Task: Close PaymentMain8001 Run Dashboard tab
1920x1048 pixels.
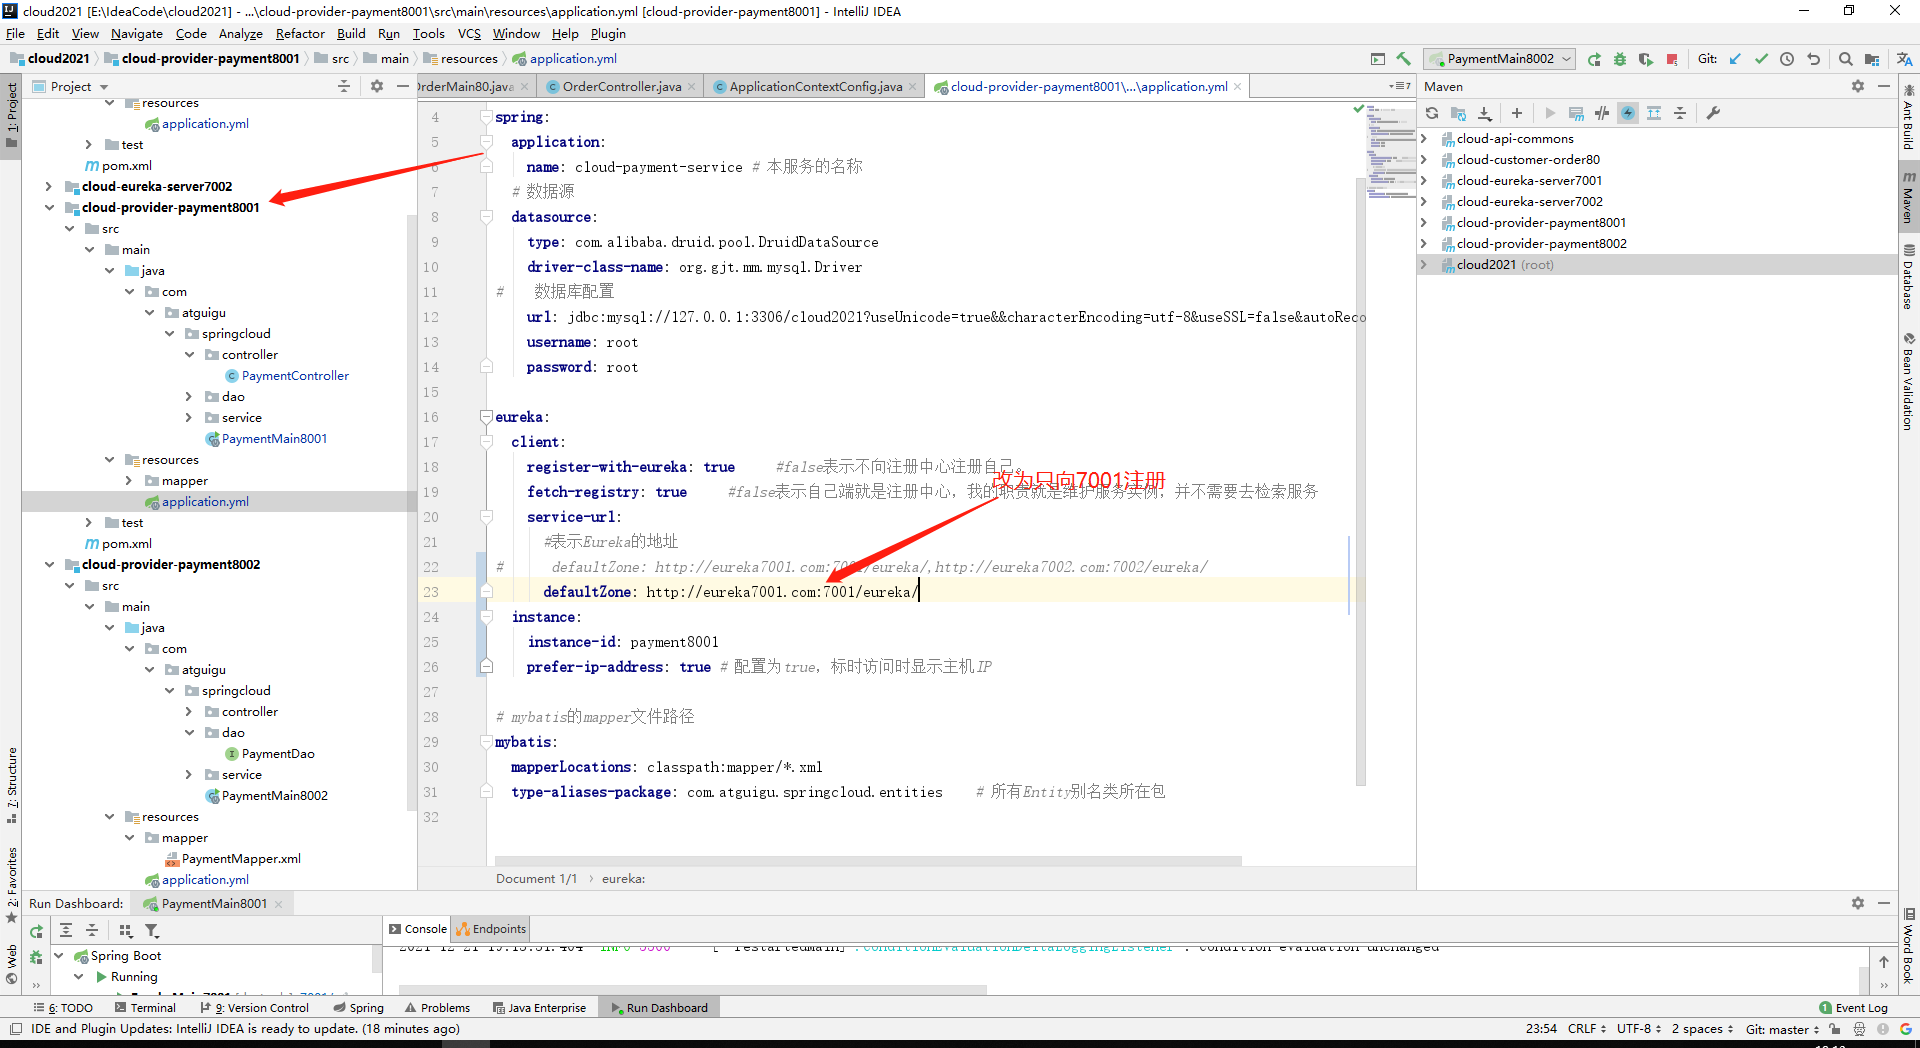Action: (x=278, y=904)
